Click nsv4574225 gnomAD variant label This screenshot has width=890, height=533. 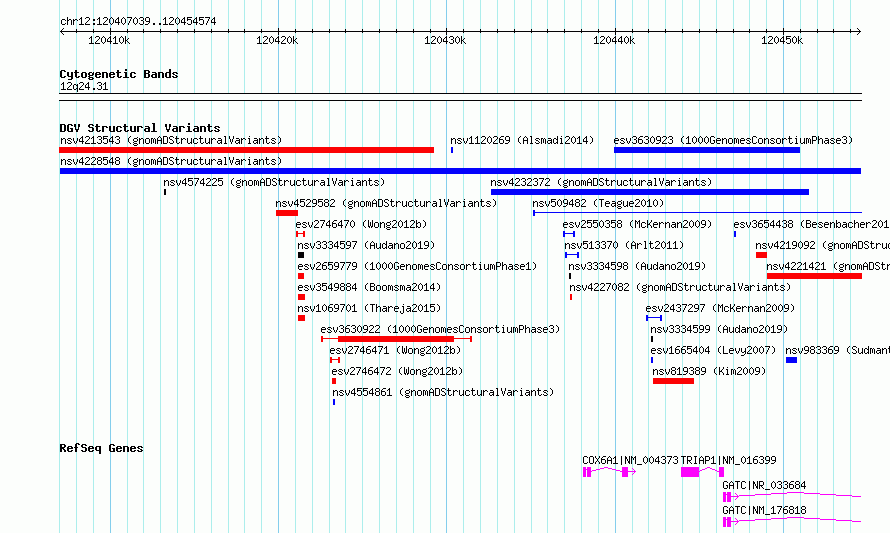click(274, 182)
